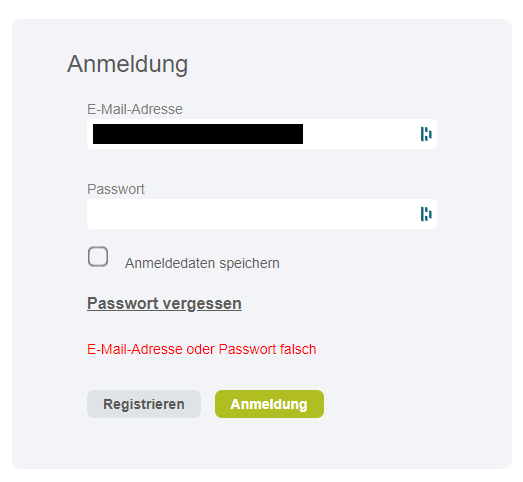Place cursor after redacted email text
The width and height of the screenshot is (523, 482).
point(360,134)
